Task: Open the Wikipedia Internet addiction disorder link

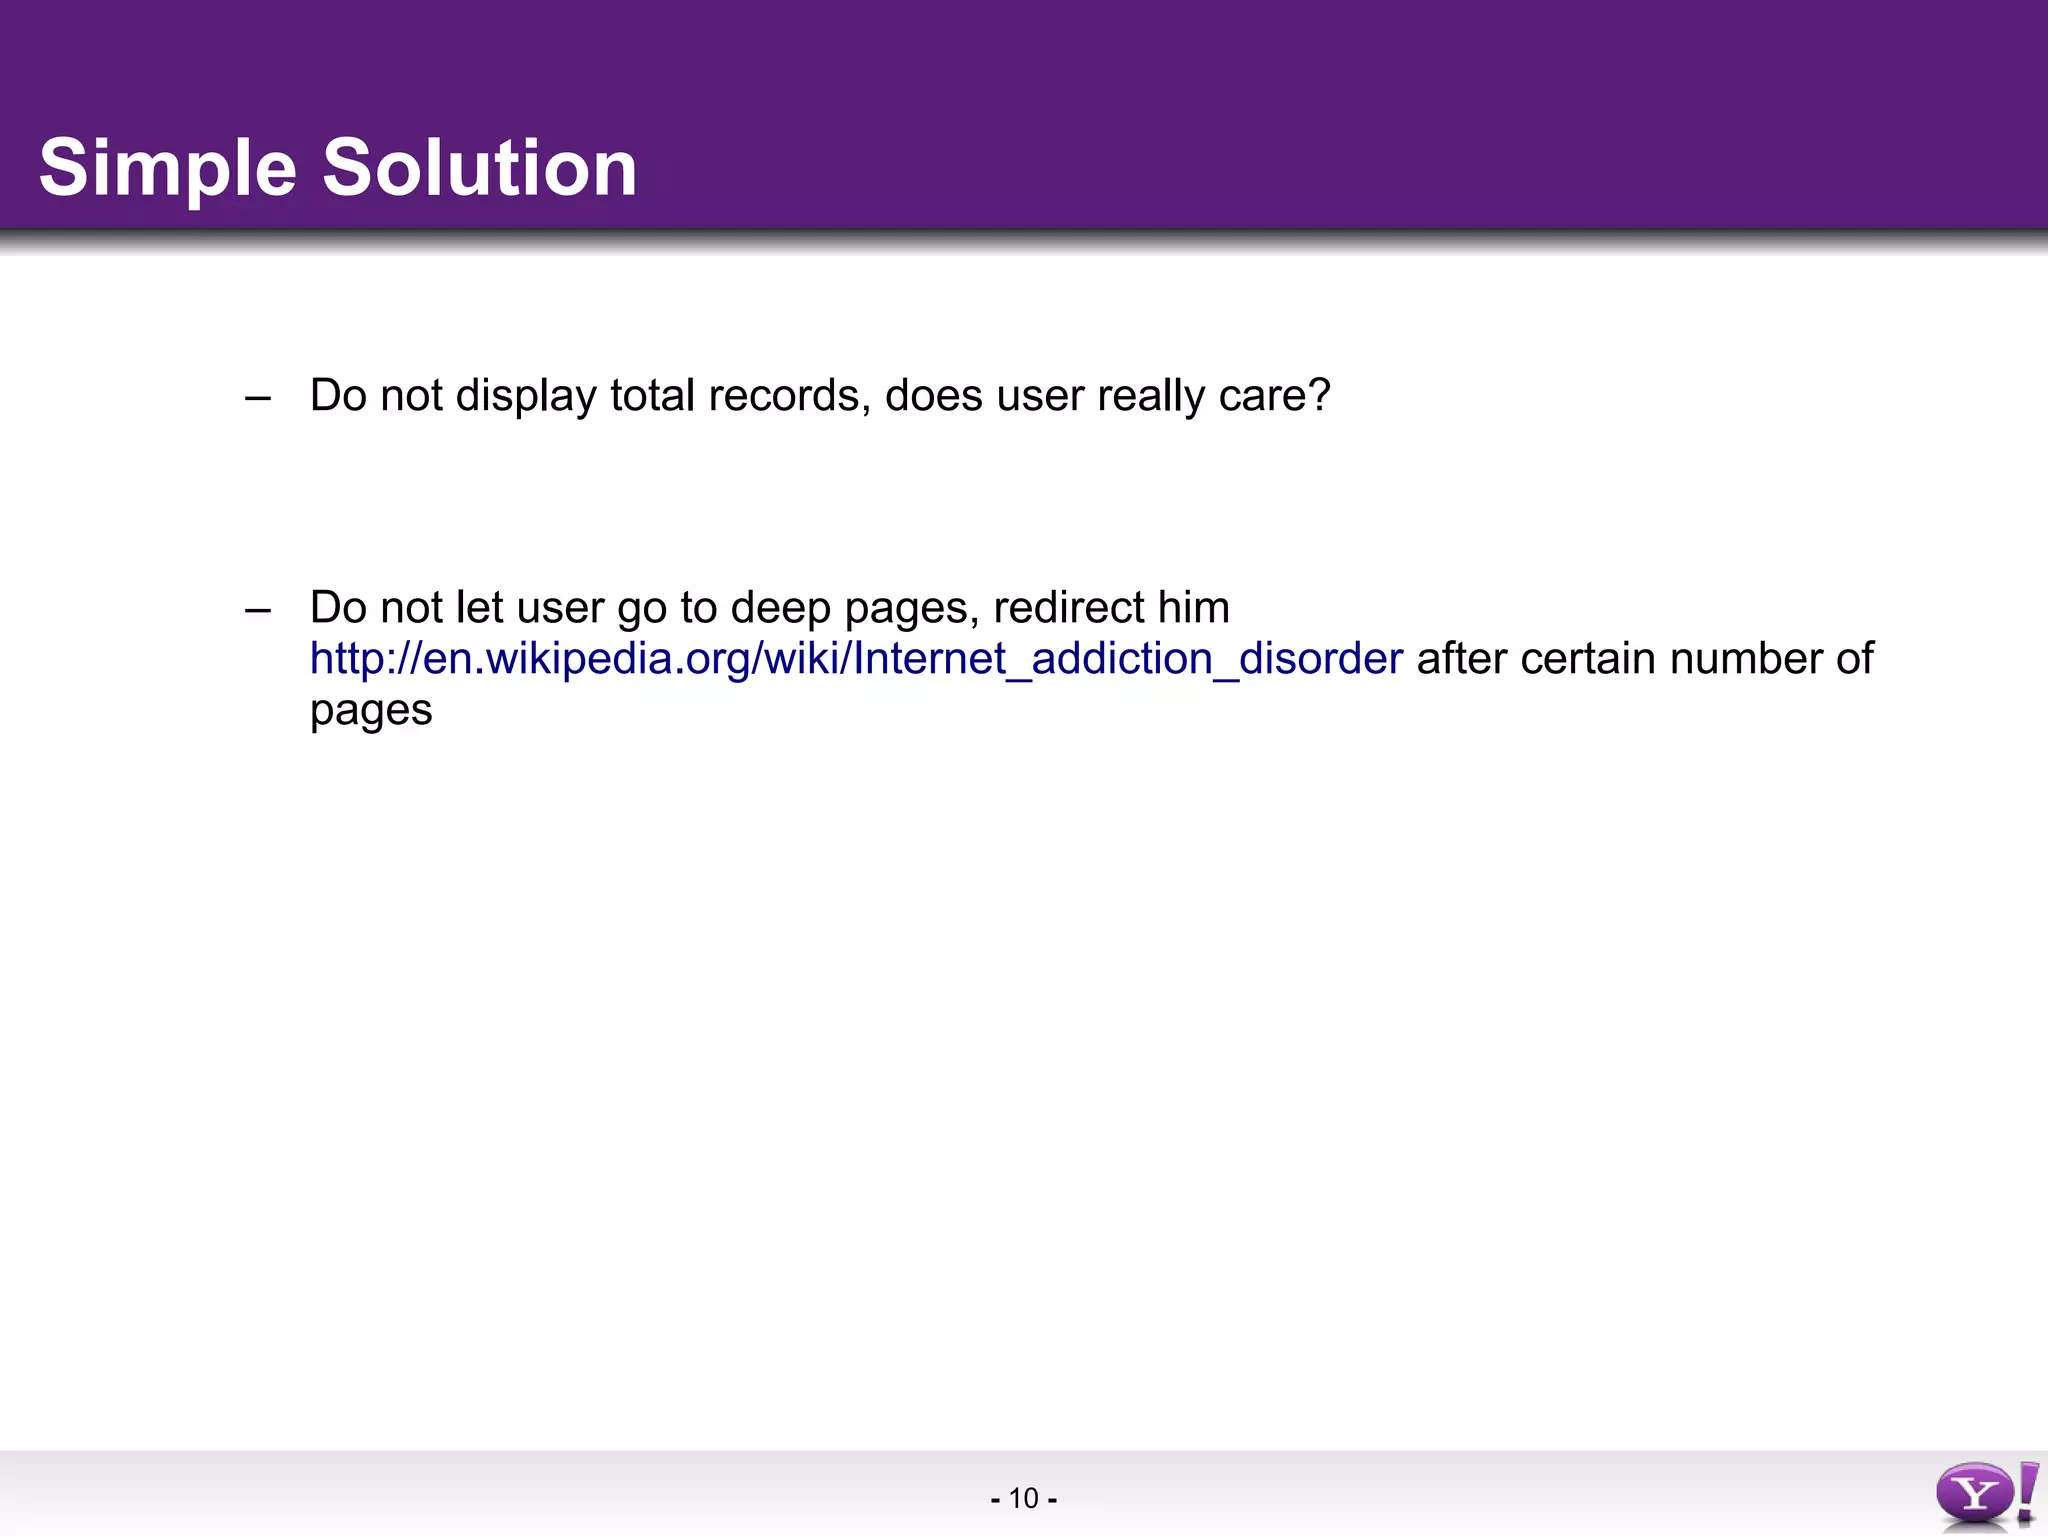Action: click(856, 659)
